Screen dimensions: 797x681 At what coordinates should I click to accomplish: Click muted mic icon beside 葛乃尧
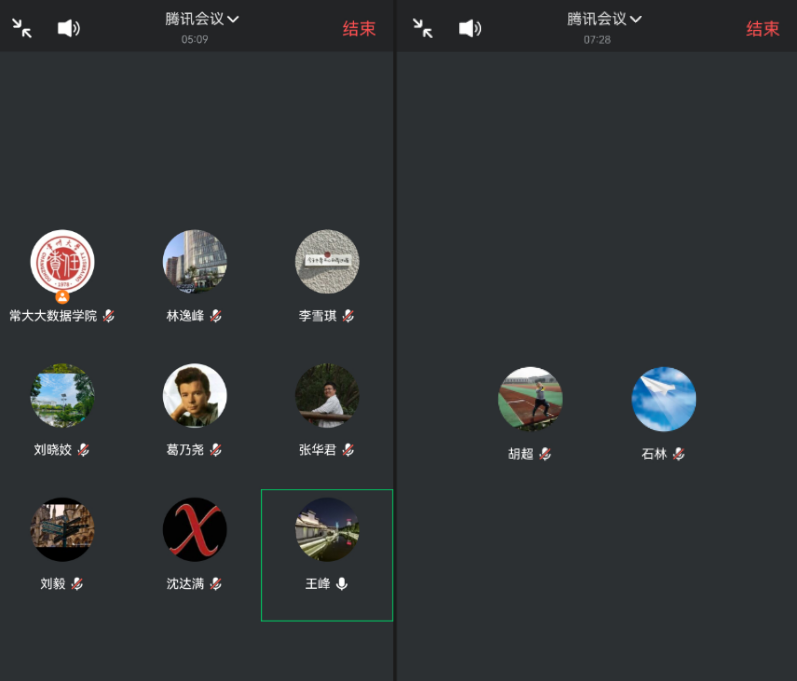(216, 450)
